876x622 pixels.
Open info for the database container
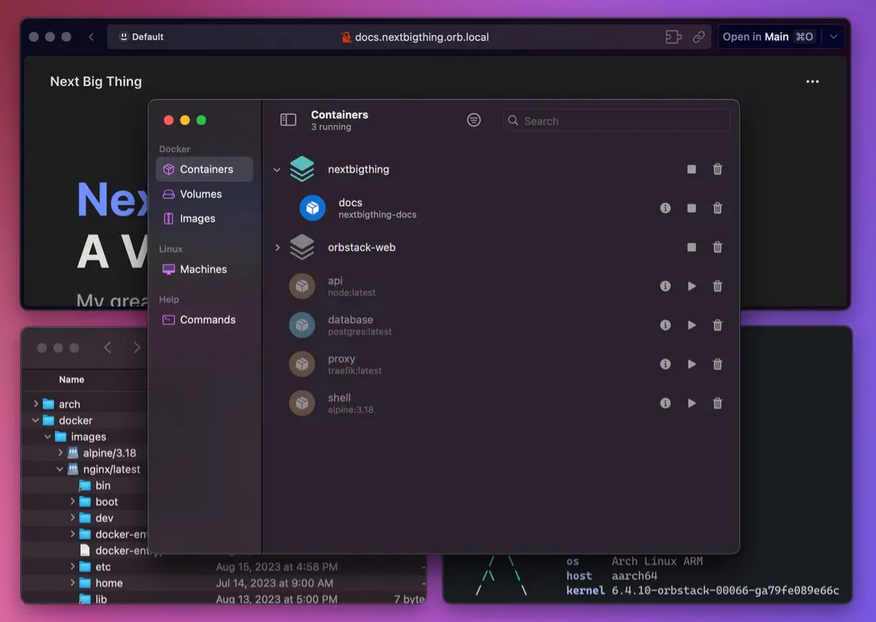pyautogui.click(x=665, y=325)
